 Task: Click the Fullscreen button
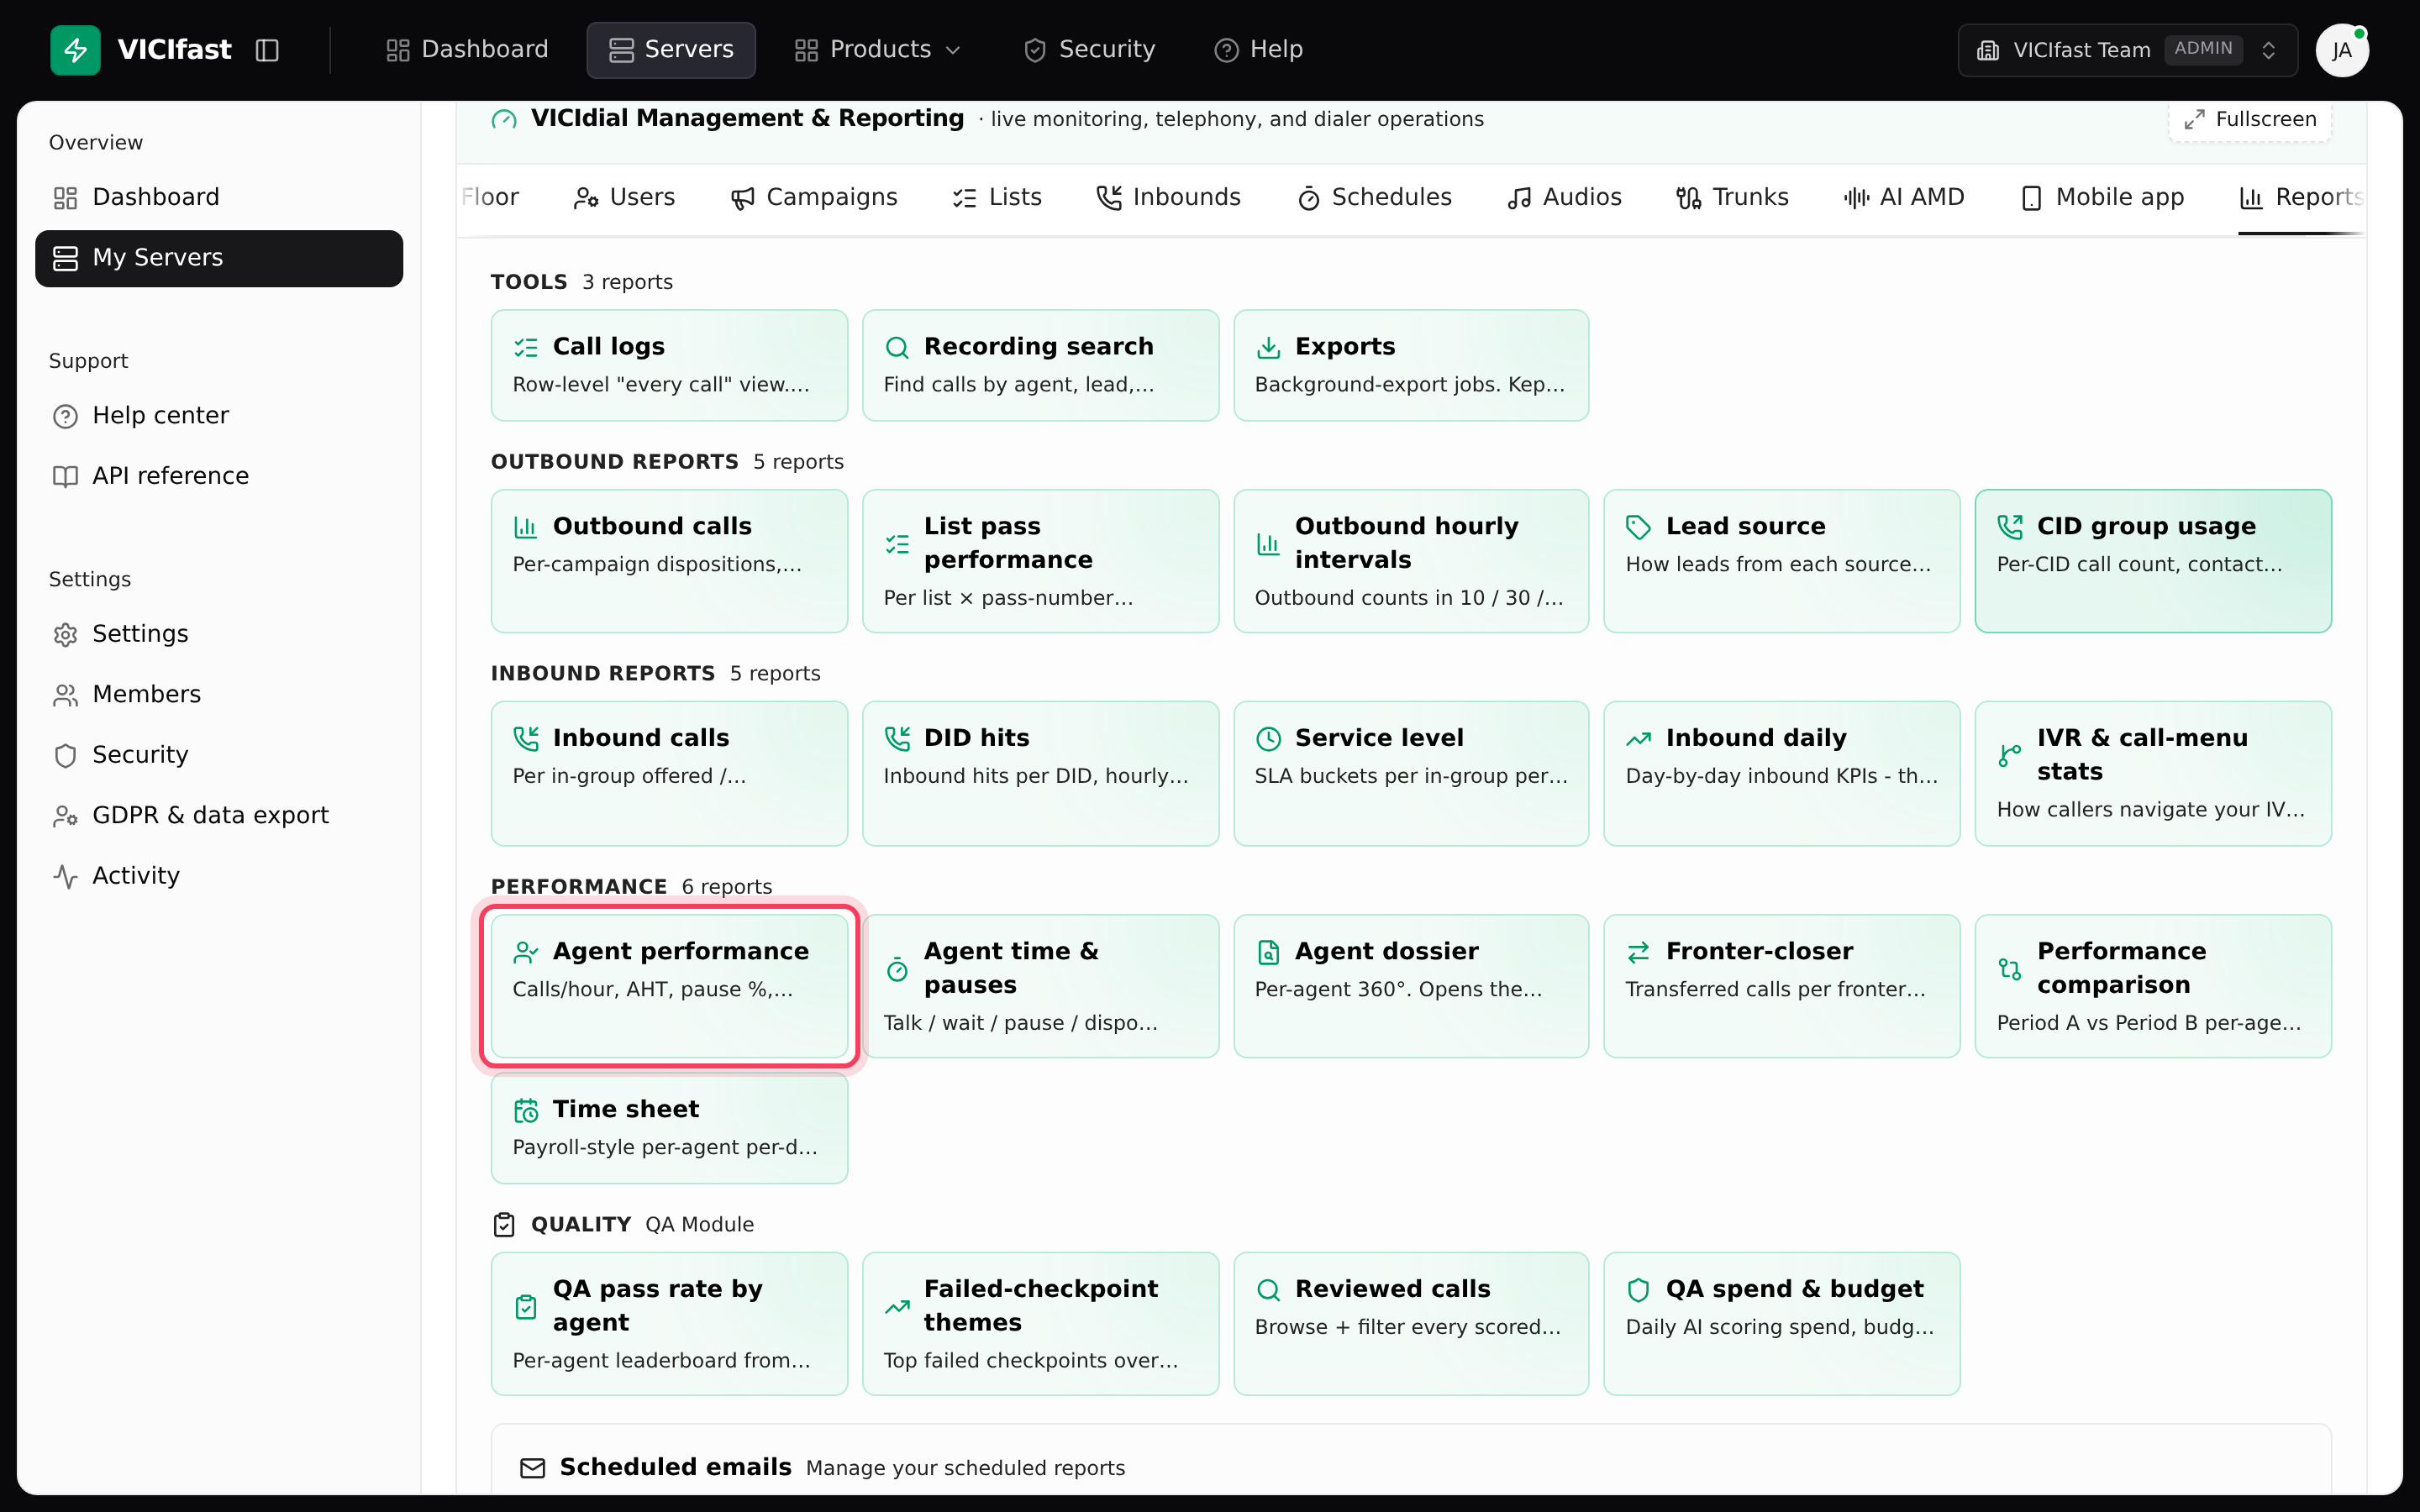[2250, 119]
